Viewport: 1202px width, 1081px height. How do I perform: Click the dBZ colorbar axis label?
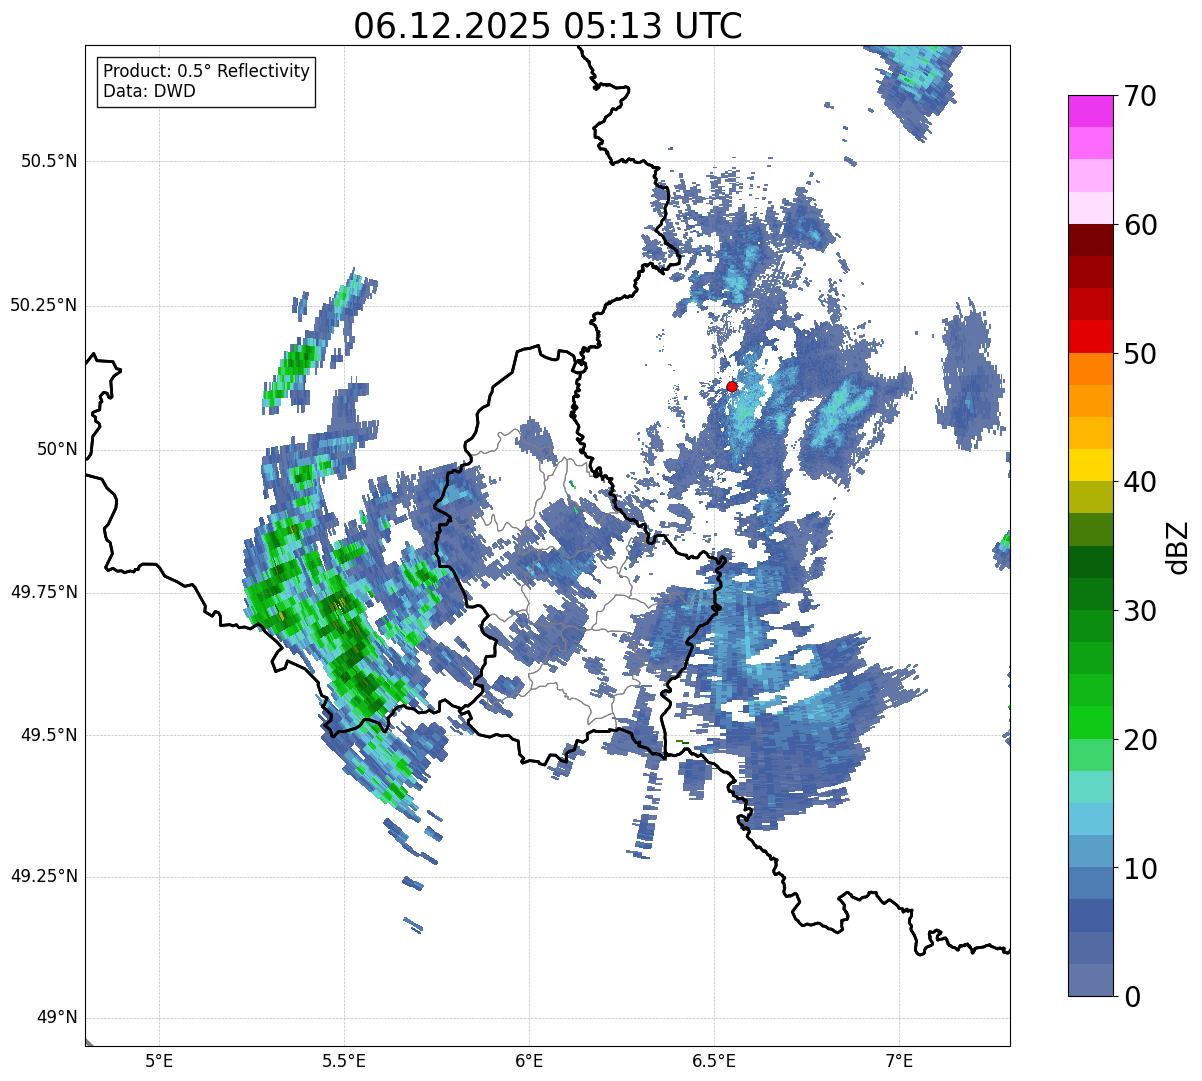pos(1178,546)
